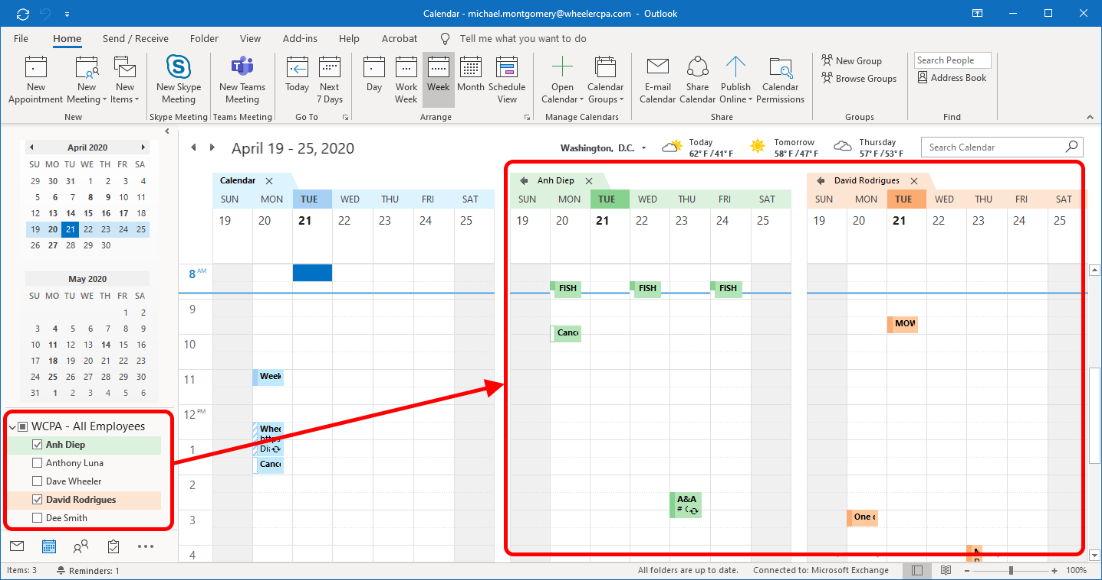
Task: Close the David Rodrigues calendar tab
Action: [914, 181]
